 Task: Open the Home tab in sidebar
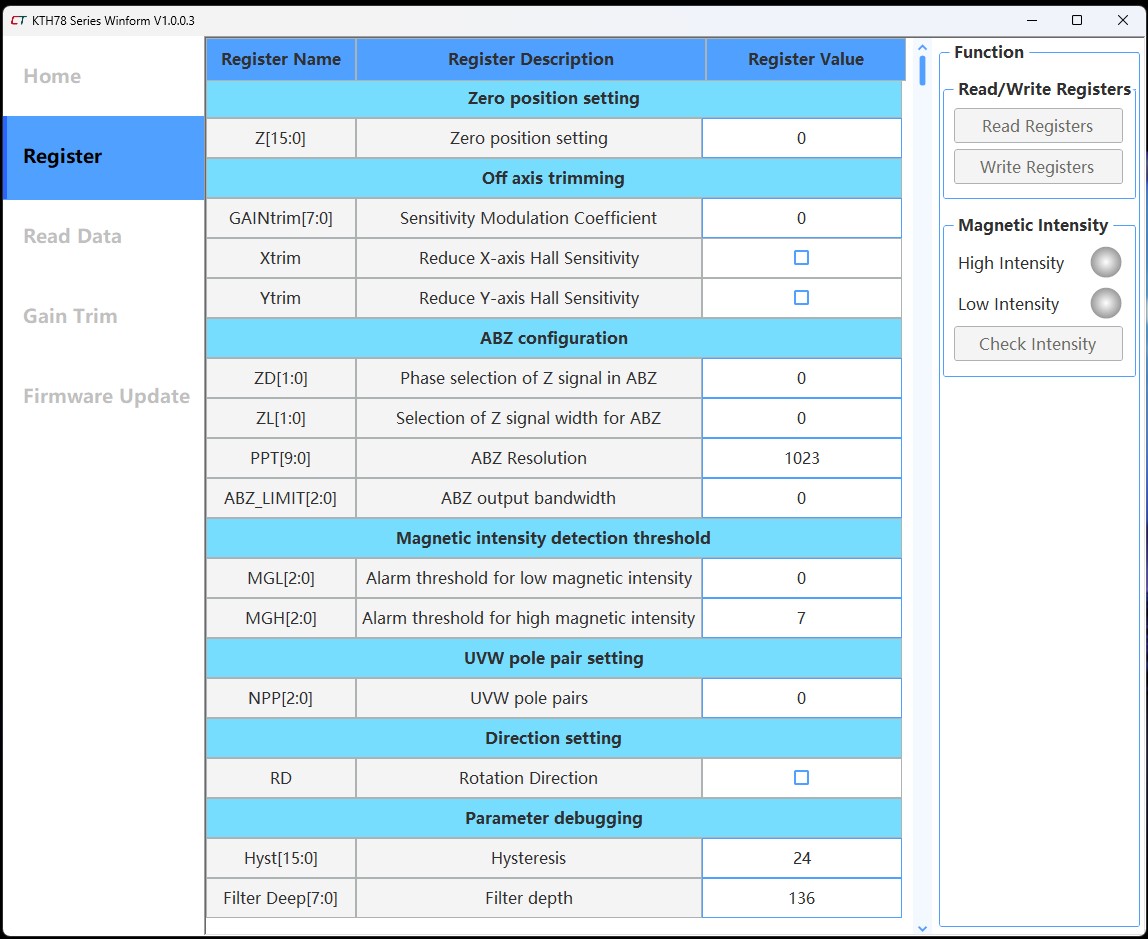click(x=52, y=77)
